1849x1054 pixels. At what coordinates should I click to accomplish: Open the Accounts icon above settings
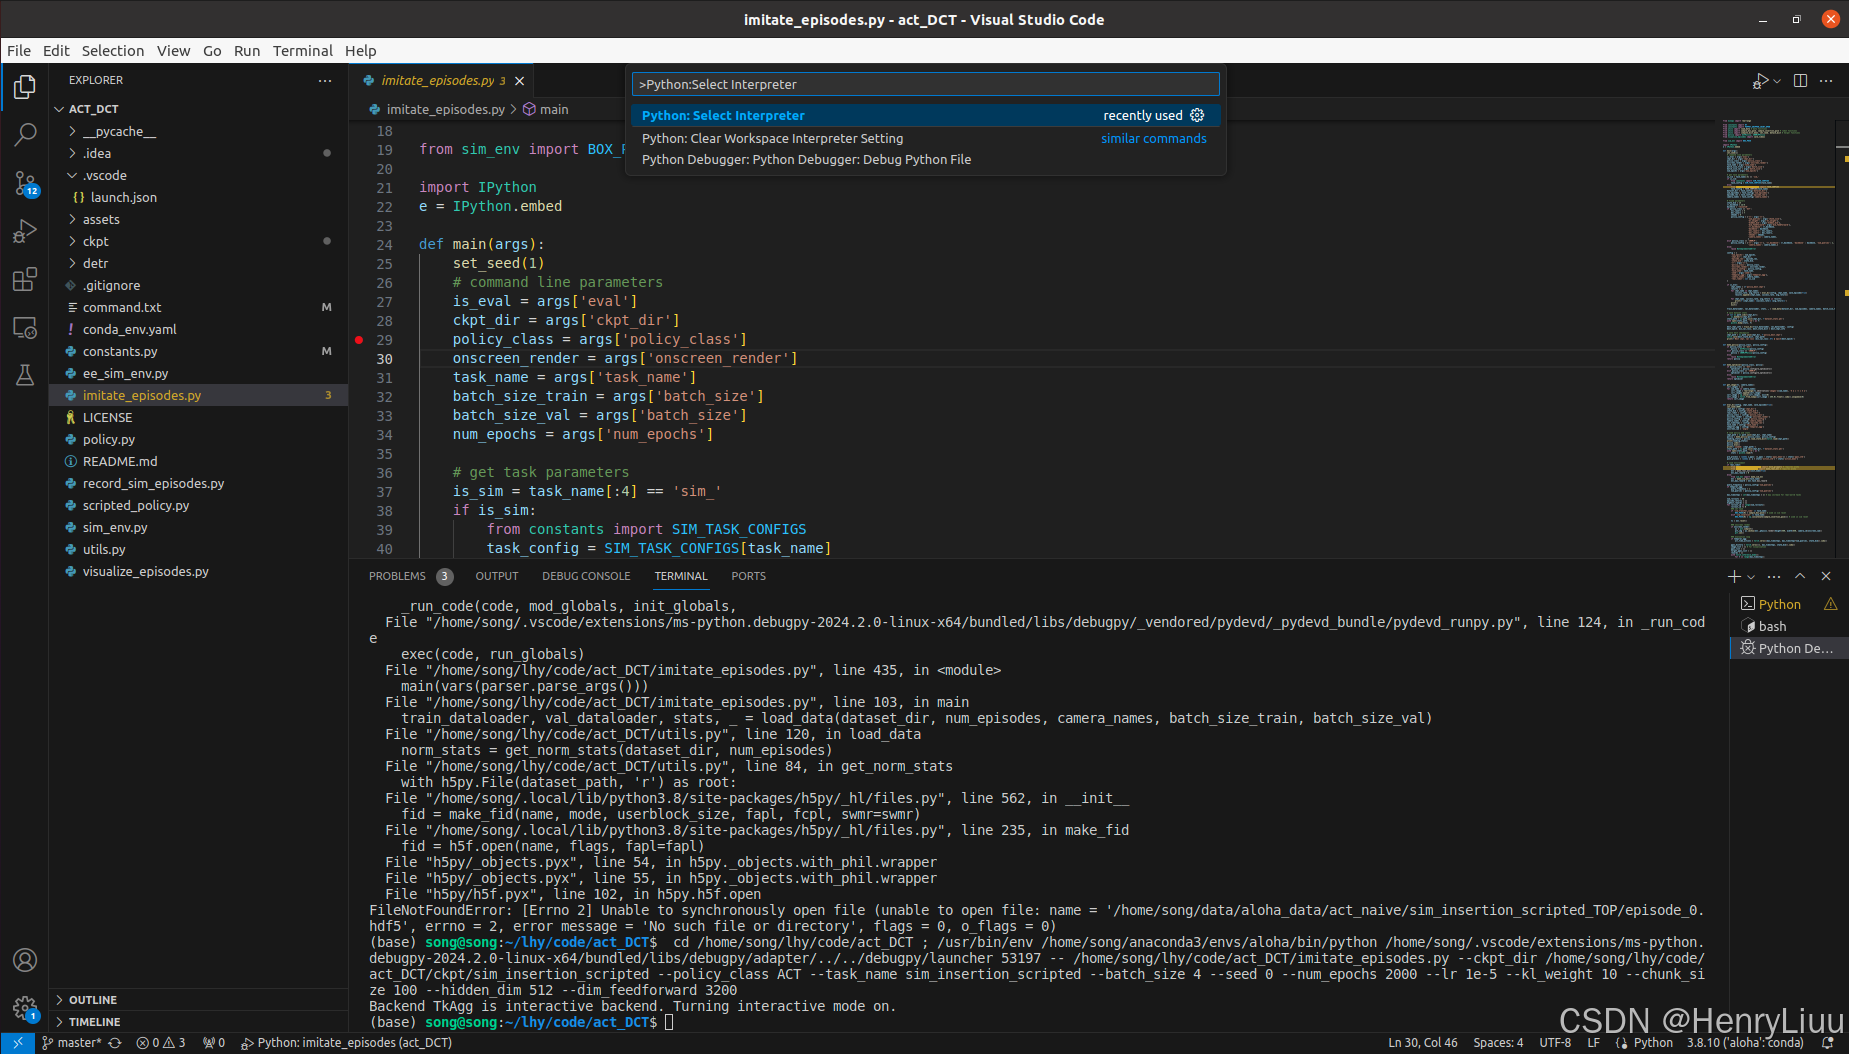point(25,960)
